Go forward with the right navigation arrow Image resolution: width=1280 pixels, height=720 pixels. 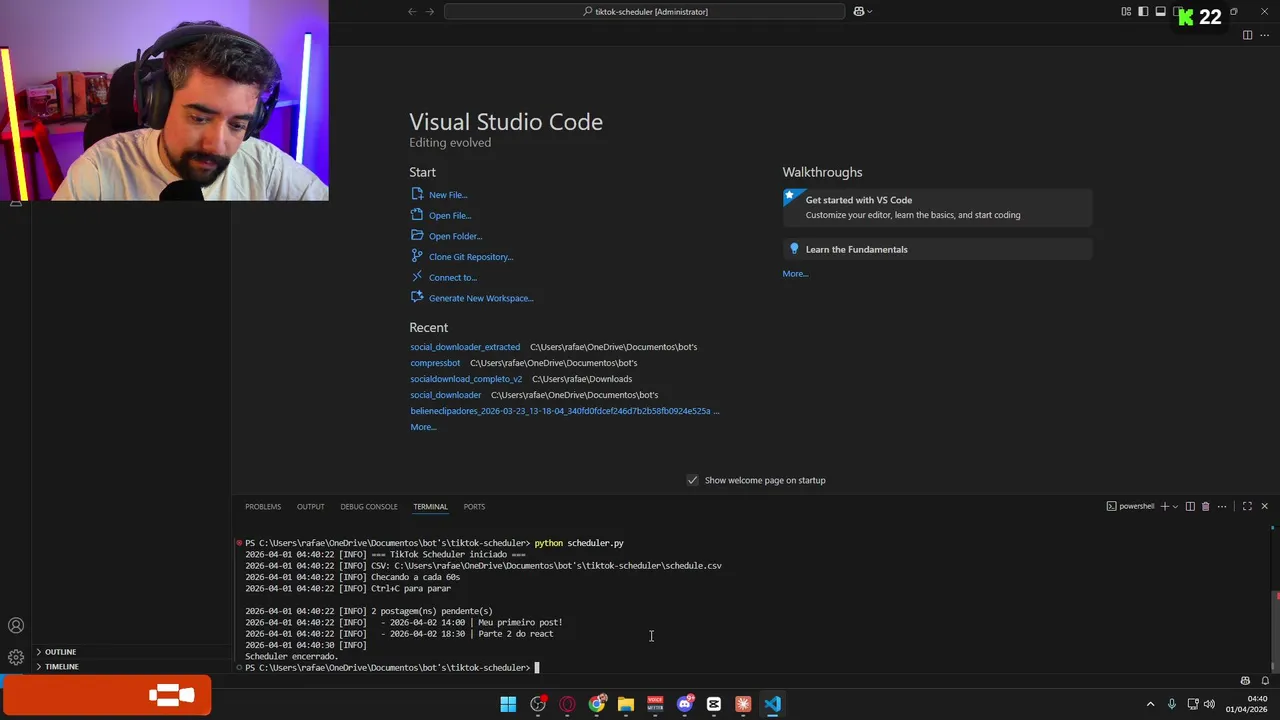[430, 11]
